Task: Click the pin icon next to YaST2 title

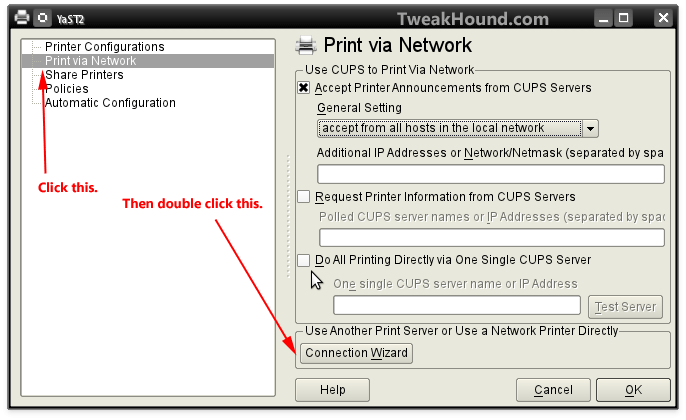Action: pyautogui.click(x=42, y=18)
